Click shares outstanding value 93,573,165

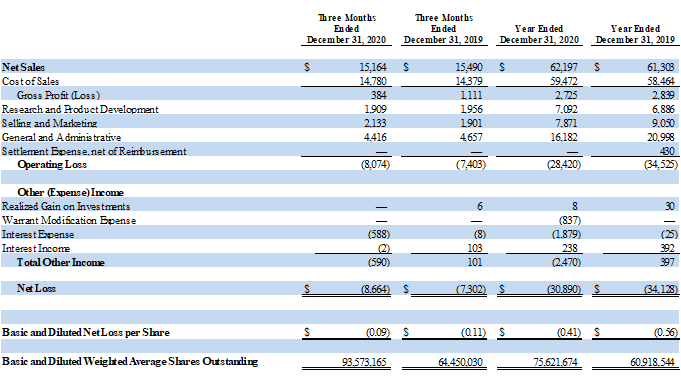(364, 362)
